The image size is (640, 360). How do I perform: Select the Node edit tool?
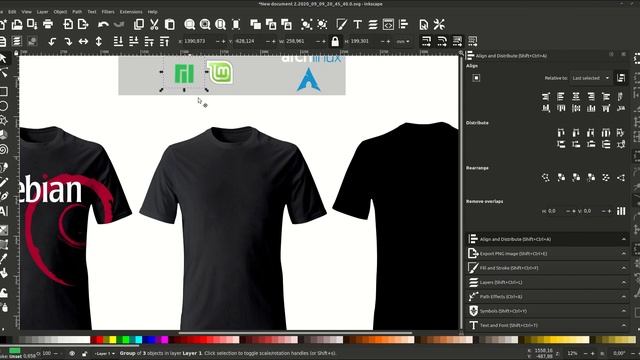(3, 73)
